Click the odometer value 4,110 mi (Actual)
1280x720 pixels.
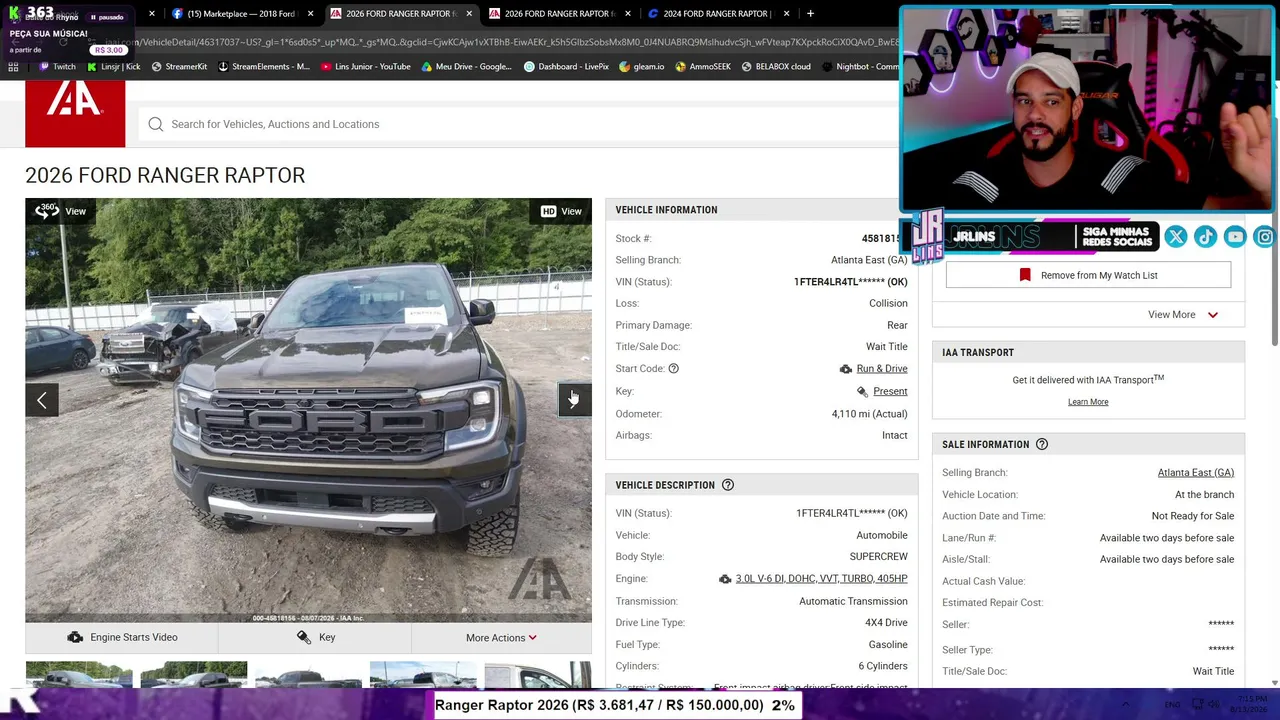(870, 414)
